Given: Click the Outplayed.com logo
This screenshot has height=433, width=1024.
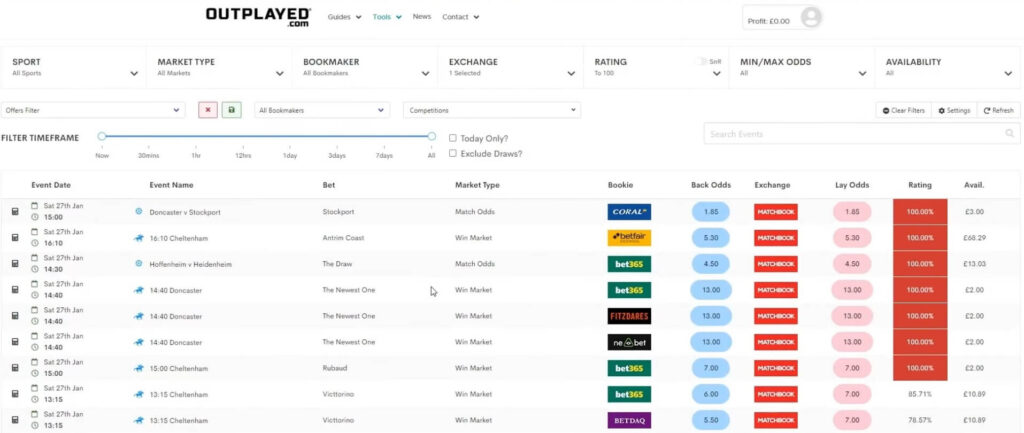Looking at the screenshot, I should 258,16.
